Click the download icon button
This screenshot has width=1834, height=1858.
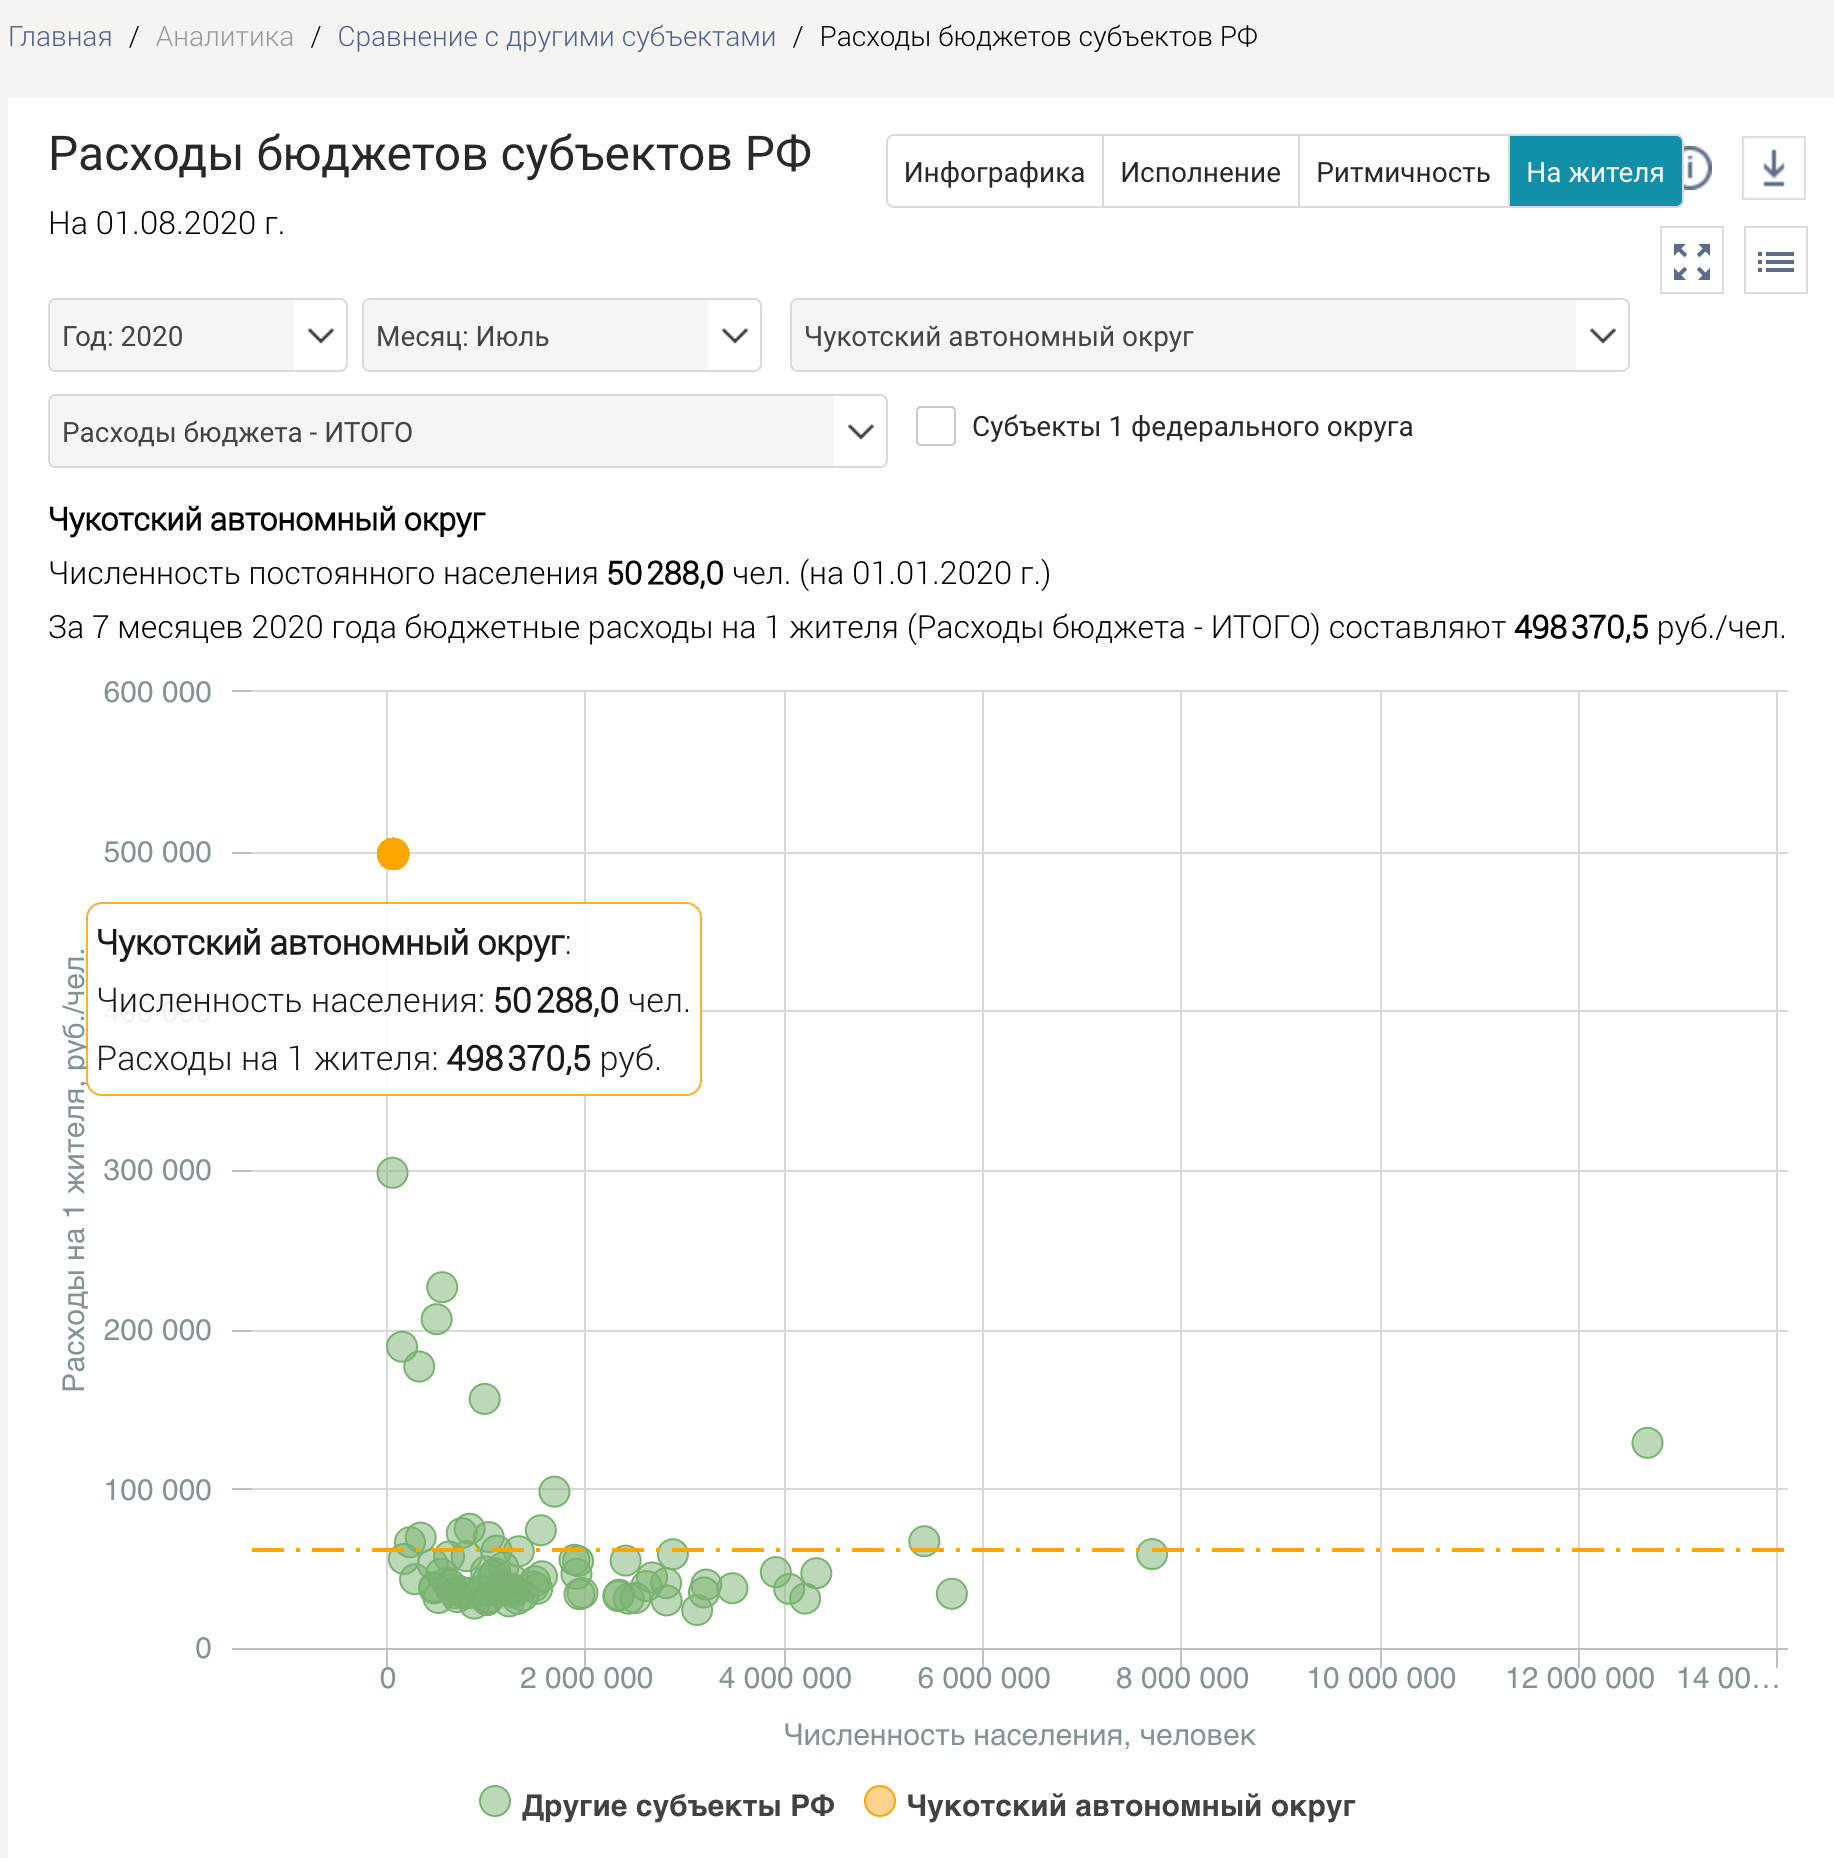click(1773, 169)
